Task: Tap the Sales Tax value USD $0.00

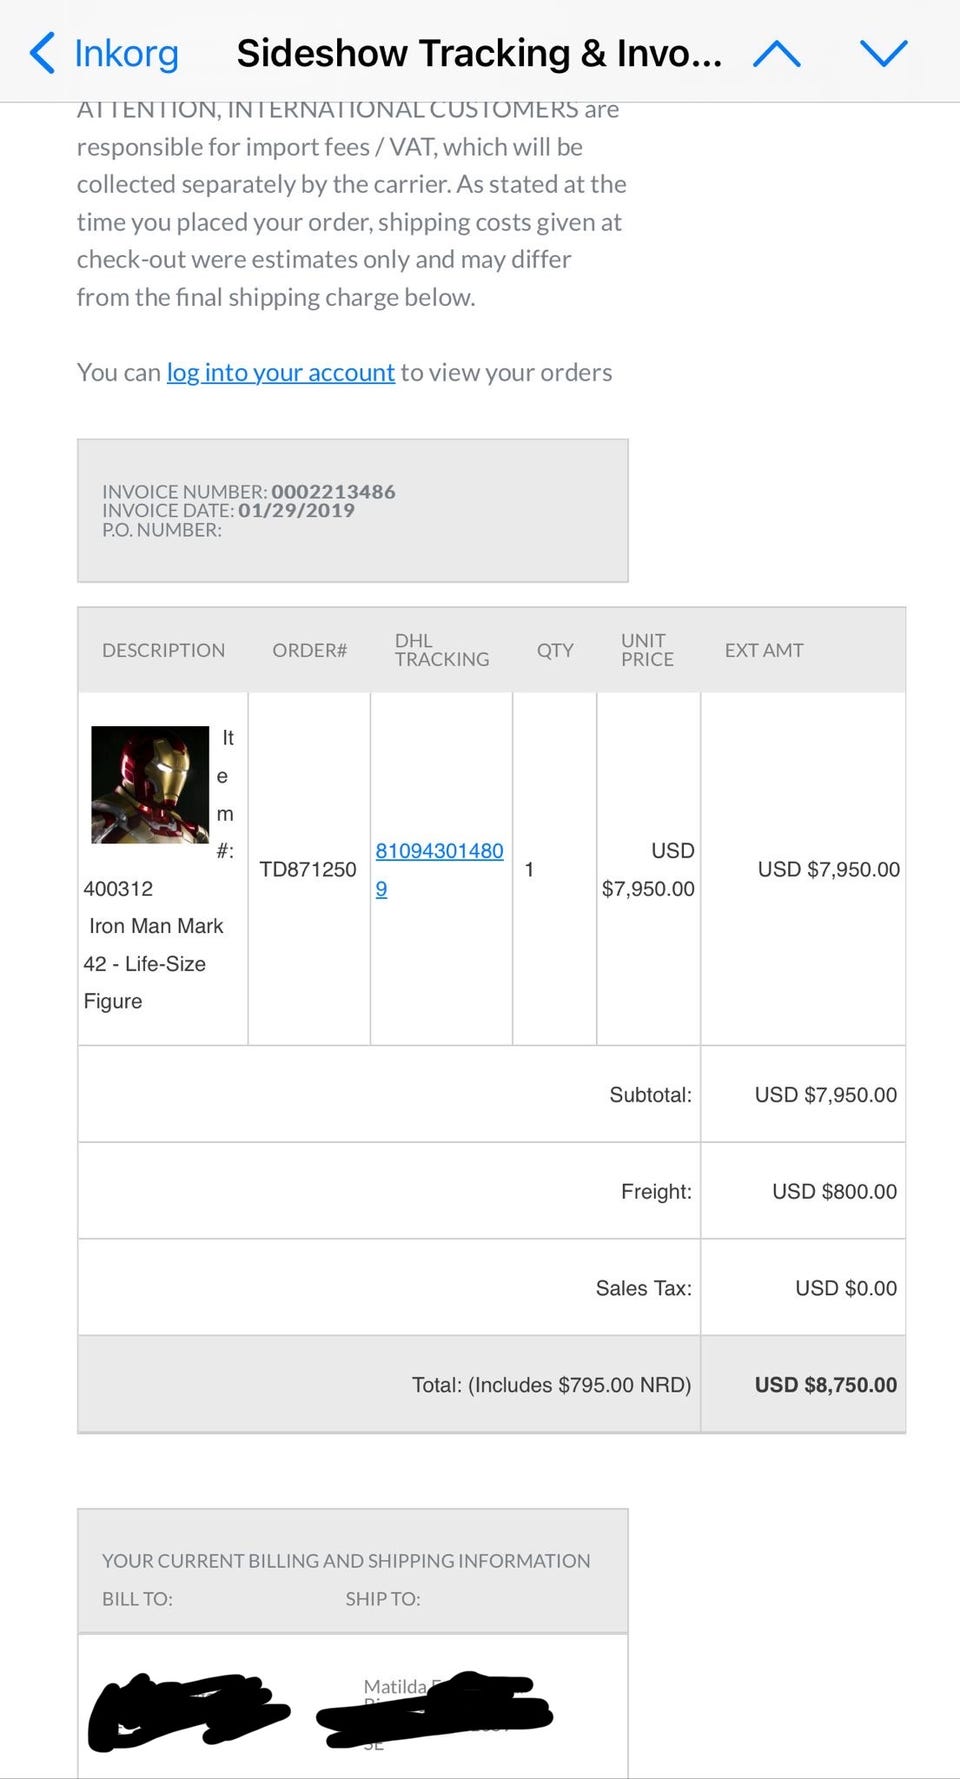Action: (845, 1289)
